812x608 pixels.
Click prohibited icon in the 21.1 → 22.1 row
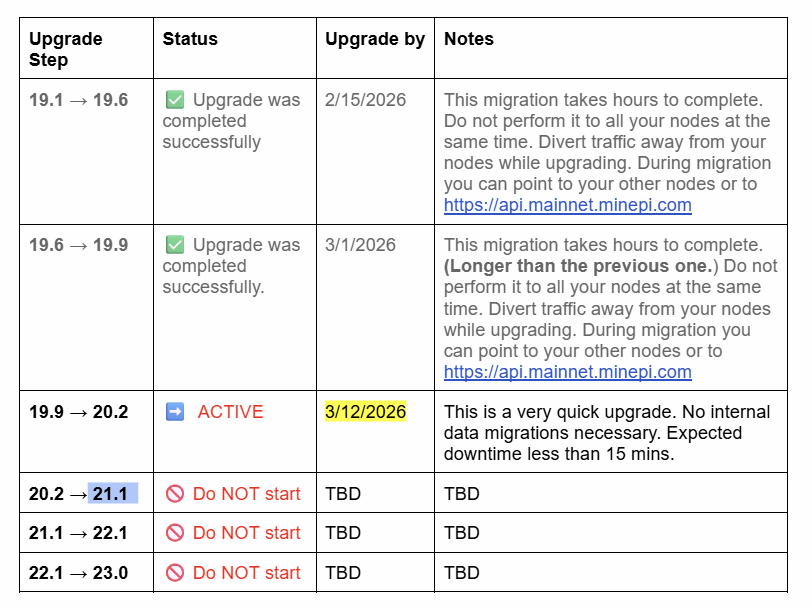point(175,533)
